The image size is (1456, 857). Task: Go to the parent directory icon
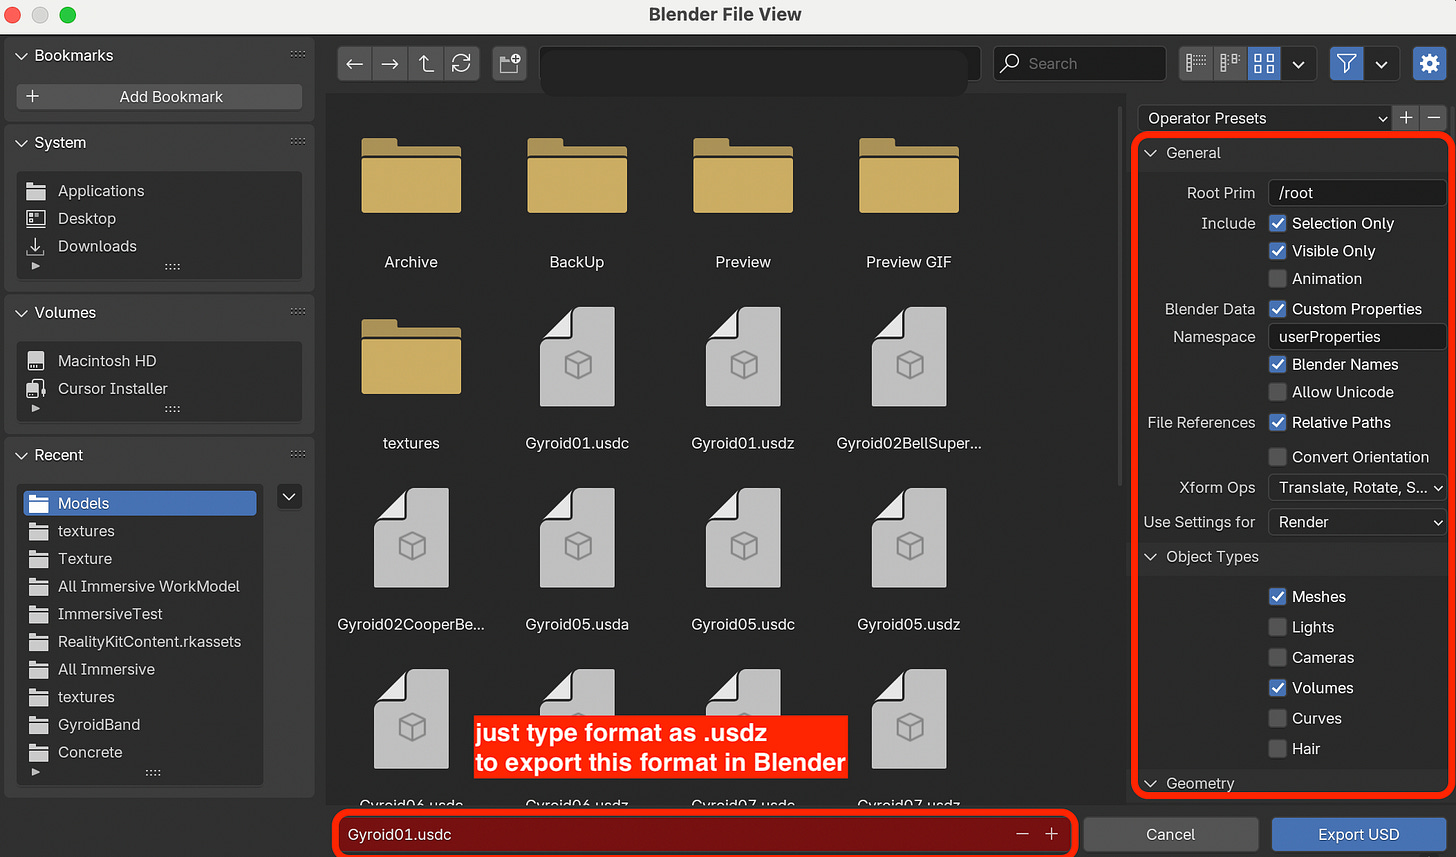(x=425, y=63)
